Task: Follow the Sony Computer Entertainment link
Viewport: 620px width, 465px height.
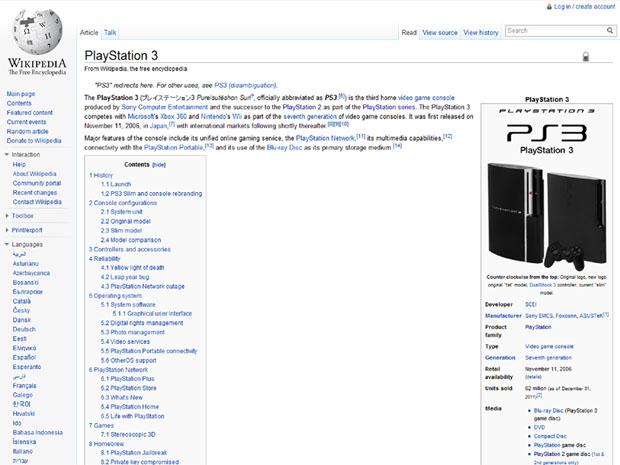Action: pyautogui.click(x=164, y=107)
